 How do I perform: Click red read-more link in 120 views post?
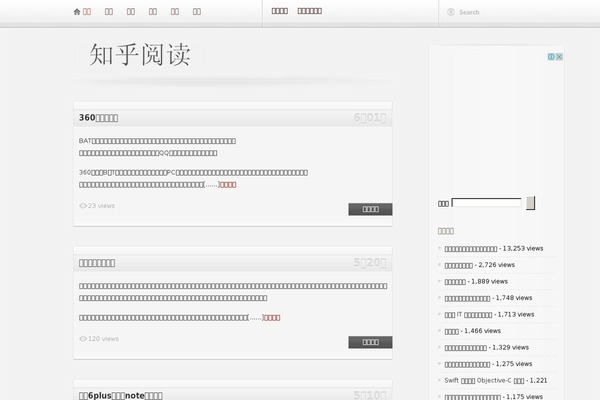click(x=272, y=317)
